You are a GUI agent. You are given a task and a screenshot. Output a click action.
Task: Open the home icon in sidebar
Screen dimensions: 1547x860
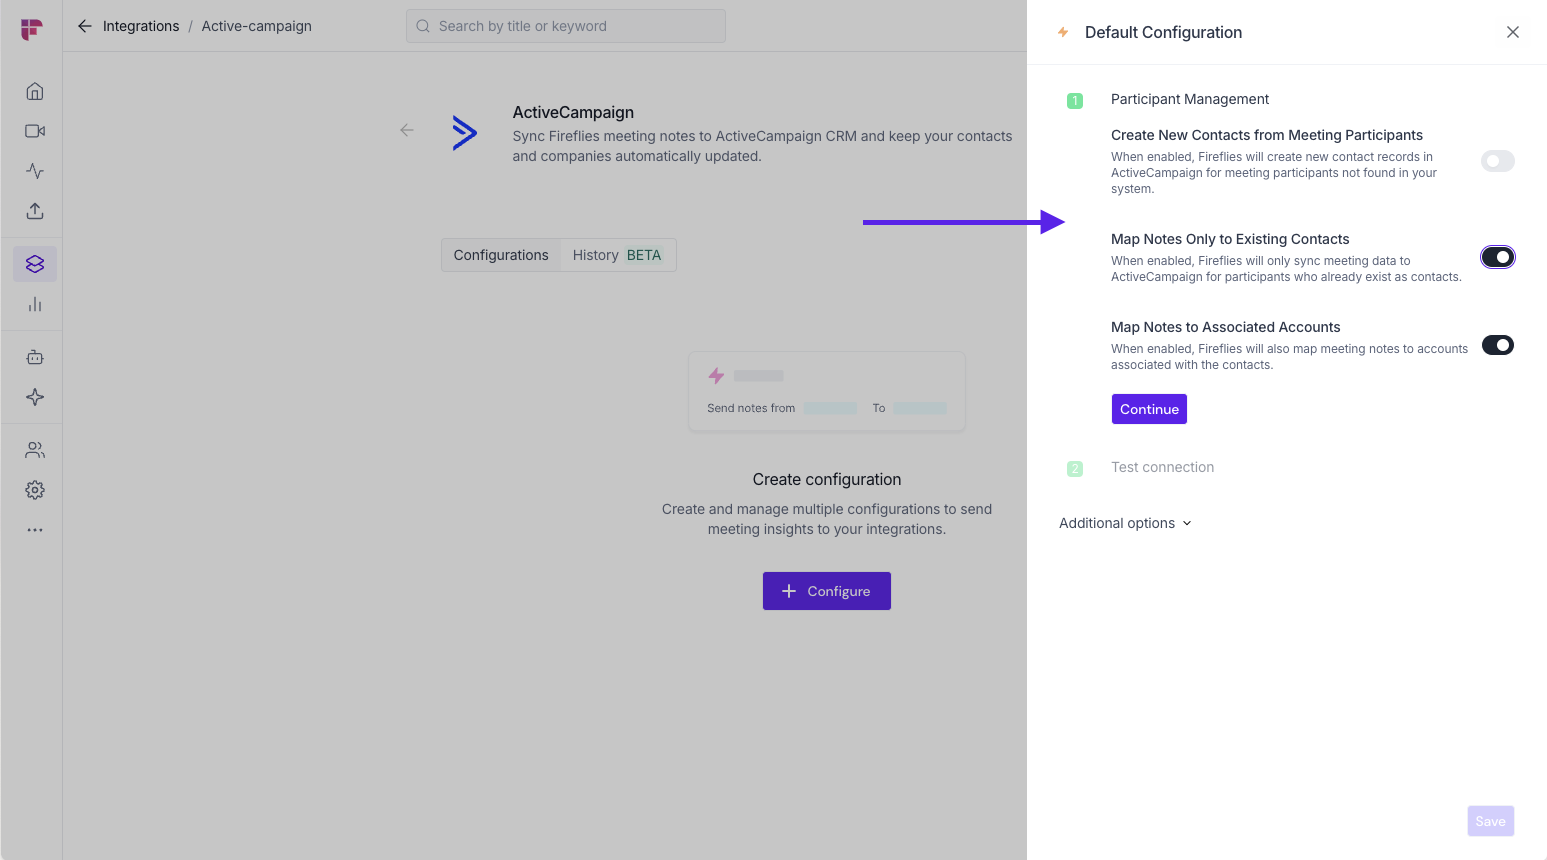35,92
